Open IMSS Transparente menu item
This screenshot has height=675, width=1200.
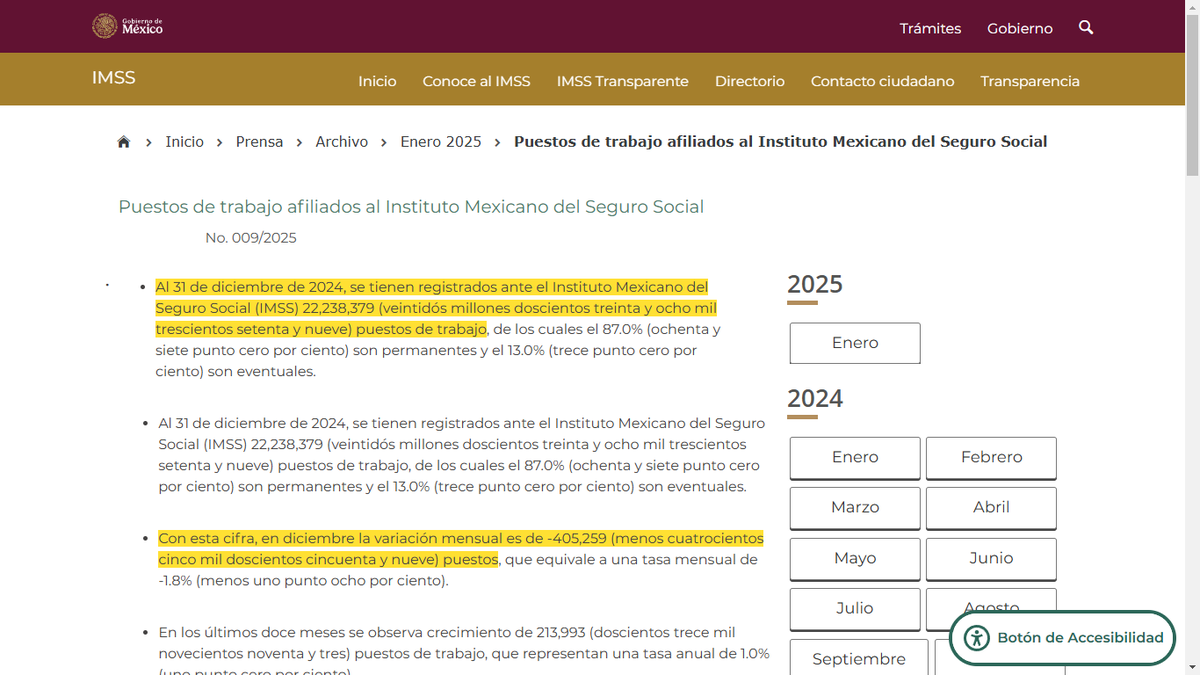(623, 81)
